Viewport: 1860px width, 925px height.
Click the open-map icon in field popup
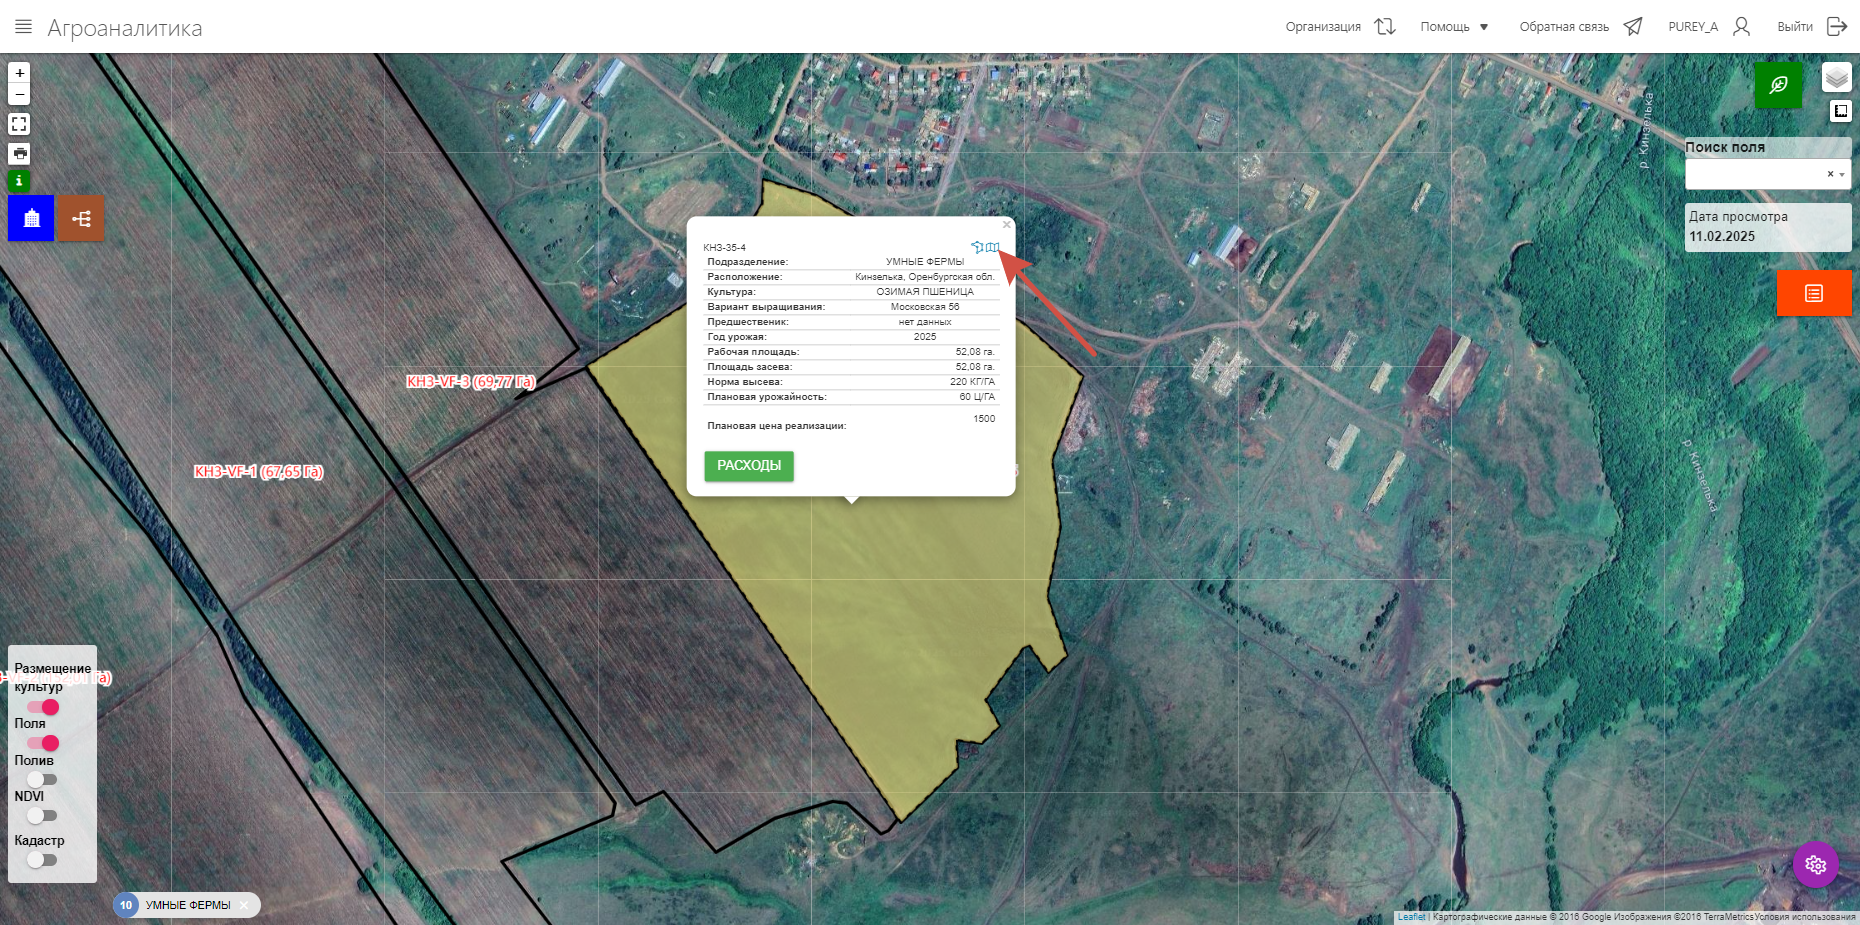click(x=992, y=247)
